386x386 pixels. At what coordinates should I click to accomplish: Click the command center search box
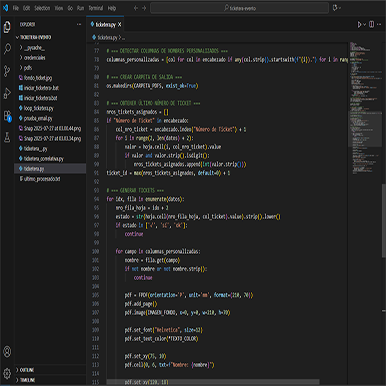pyautogui.click(x=239, y=8)
